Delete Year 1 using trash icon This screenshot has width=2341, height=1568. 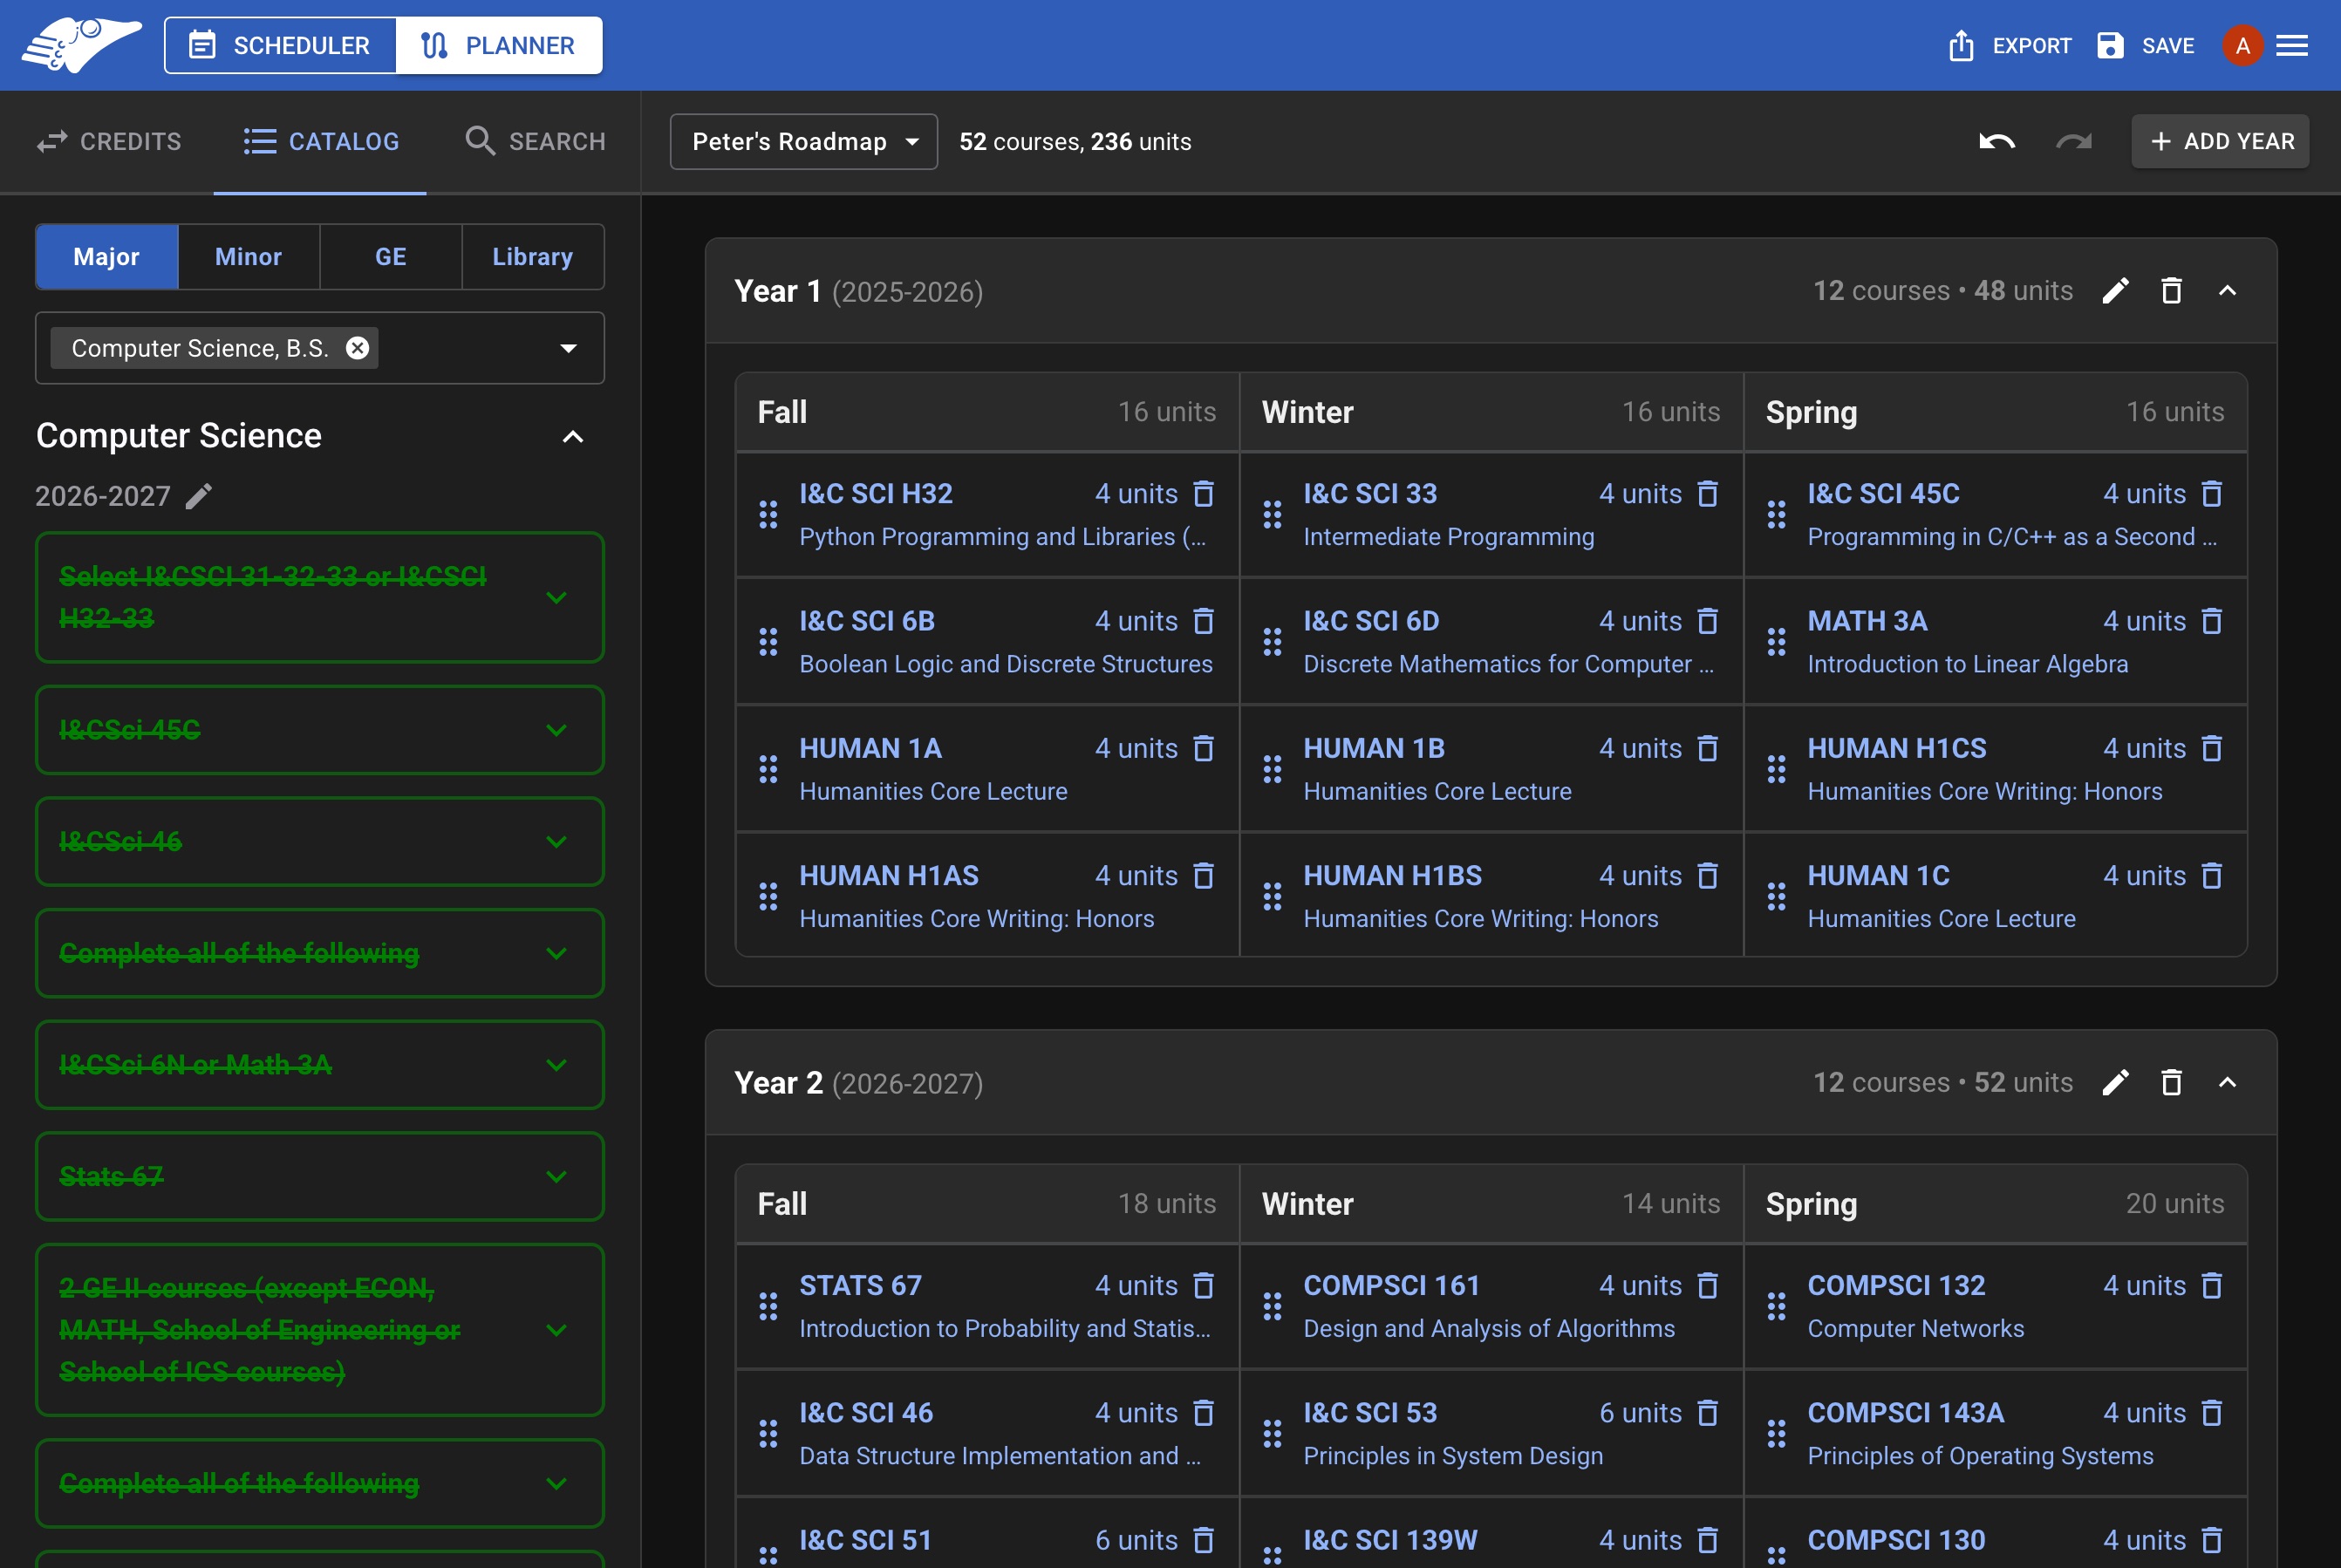point(2171,291)
